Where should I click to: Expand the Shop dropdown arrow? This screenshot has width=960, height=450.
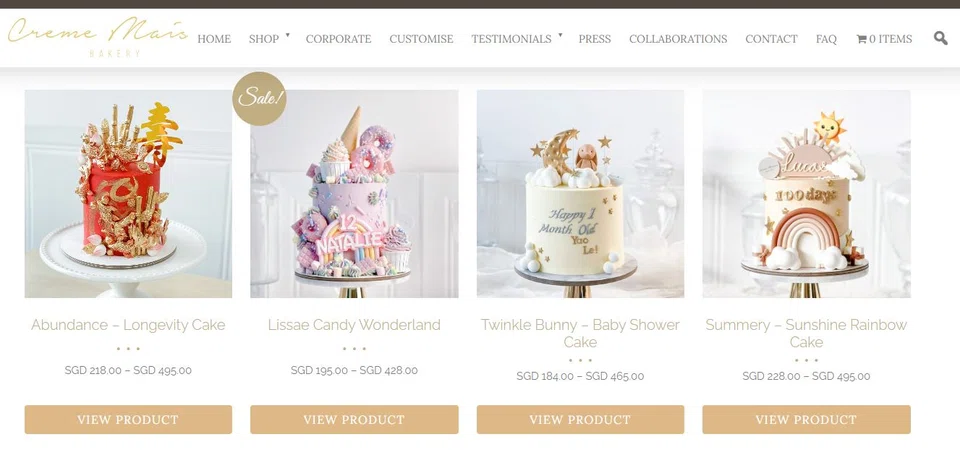(288, 35)
